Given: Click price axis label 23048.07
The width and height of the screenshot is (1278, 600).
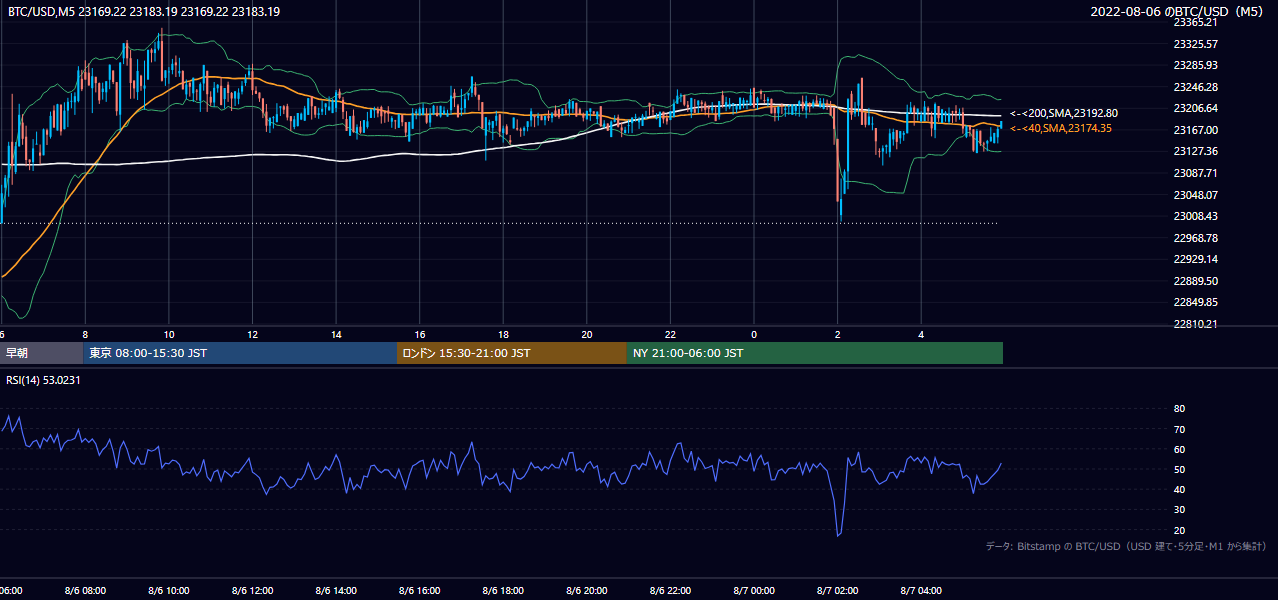Looking at the screenshot, I should pos(1195,195).
